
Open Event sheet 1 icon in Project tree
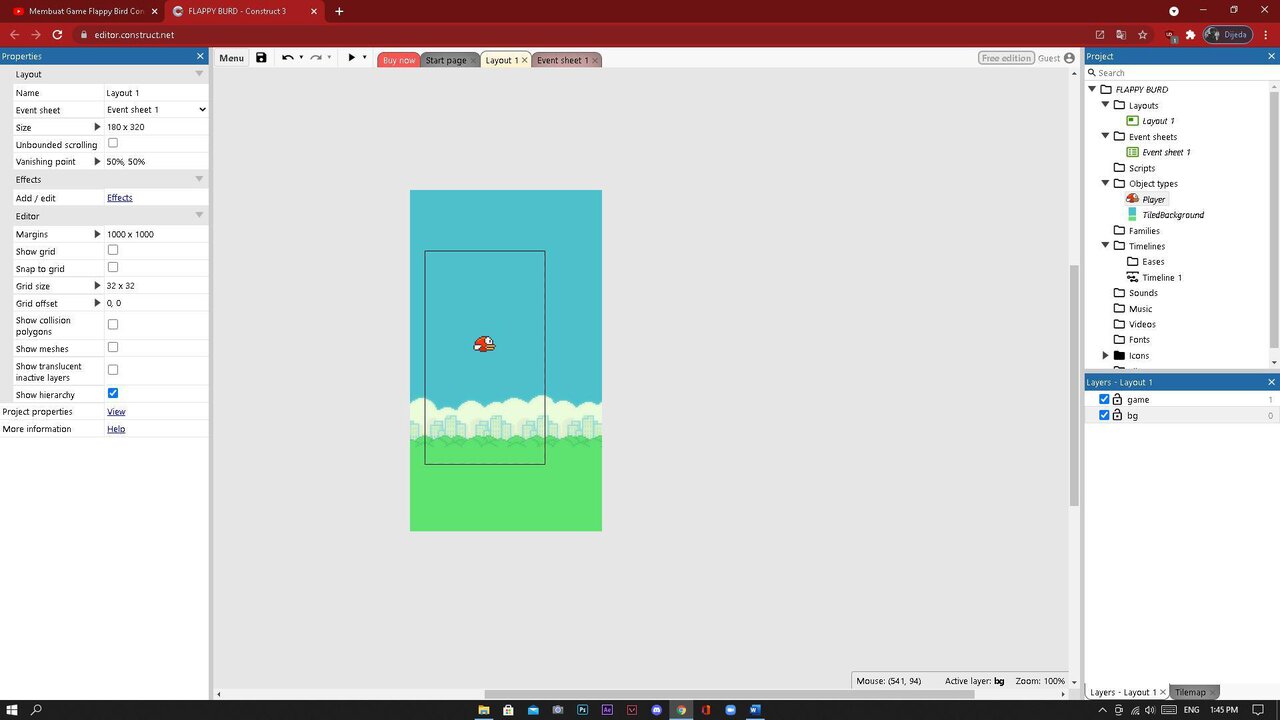pyautogui.click(x=1132, y=152)
